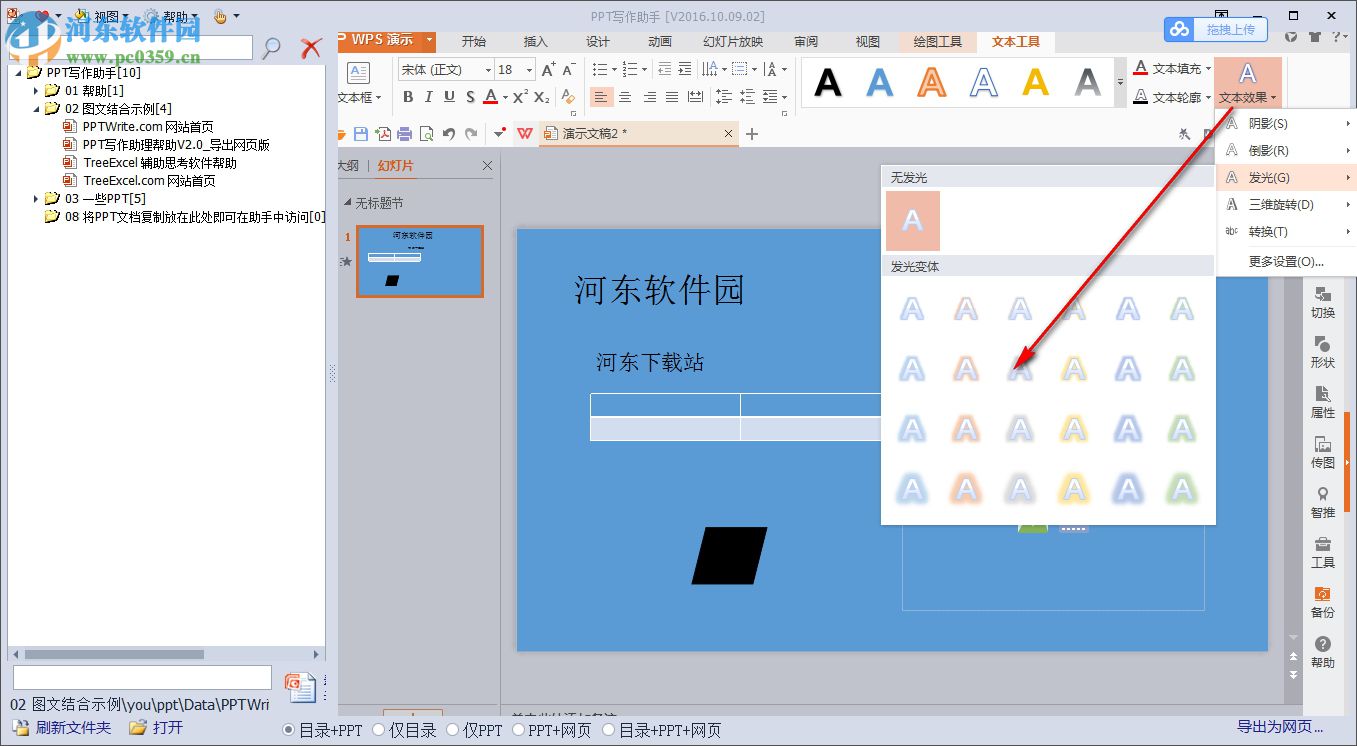Apply subscript formatting
Viewport: 1357px width, 746px height.
542,97
